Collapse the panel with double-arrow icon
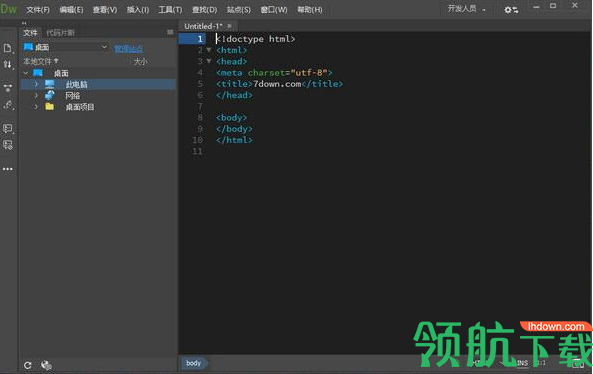 tap(24, 23)
